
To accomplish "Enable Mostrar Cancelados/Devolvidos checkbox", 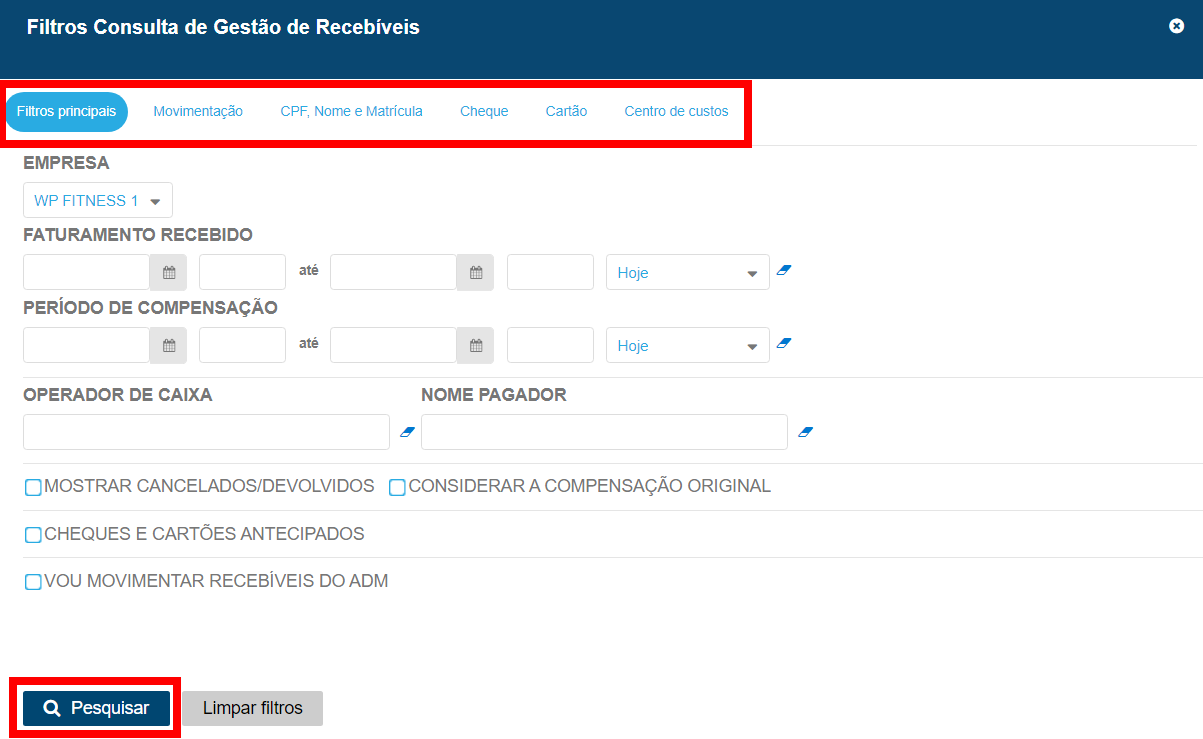I will click(33, 488).
